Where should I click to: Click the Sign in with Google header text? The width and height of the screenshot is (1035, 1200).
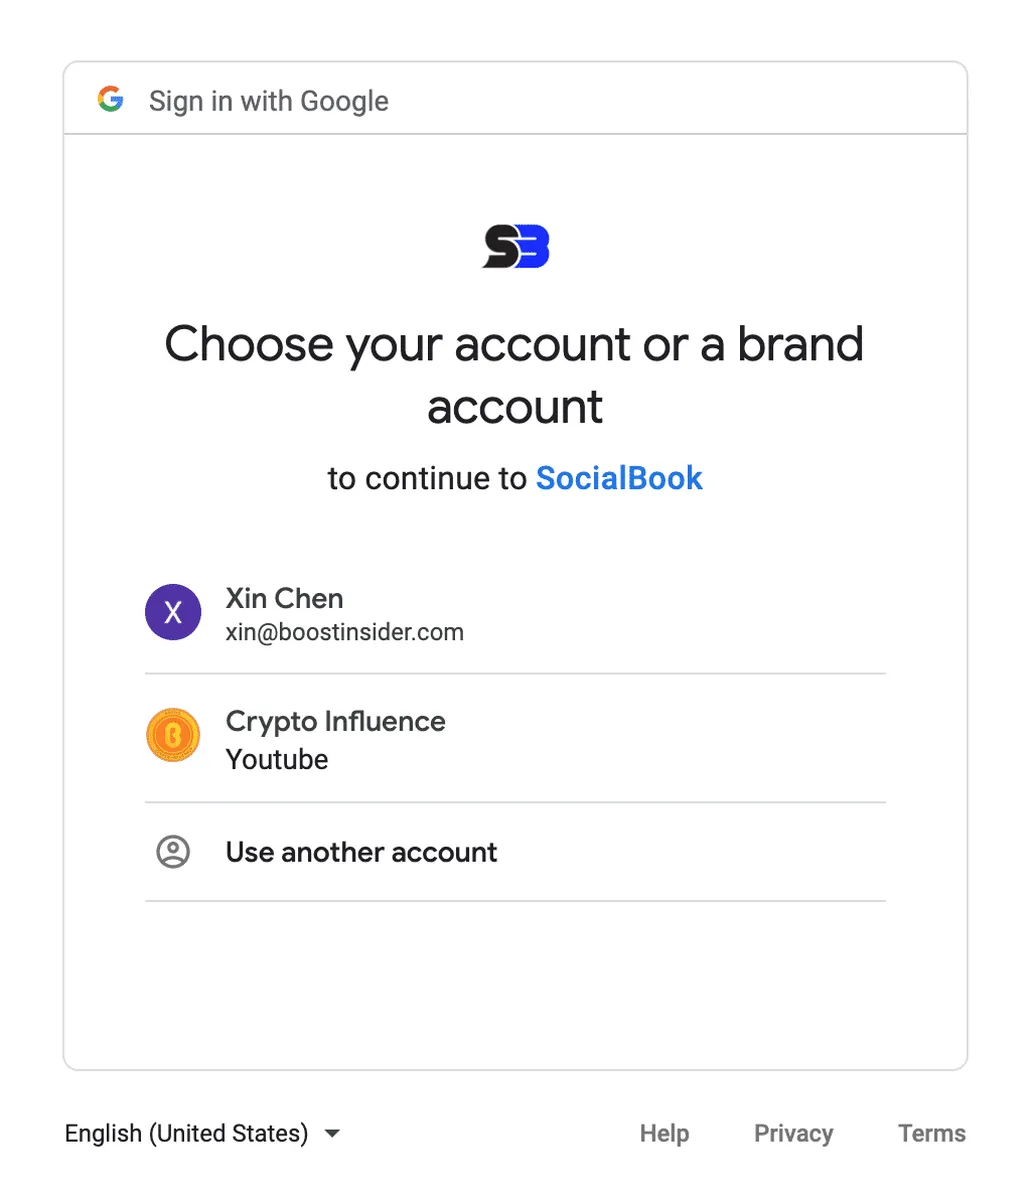(x=268, y=101)
